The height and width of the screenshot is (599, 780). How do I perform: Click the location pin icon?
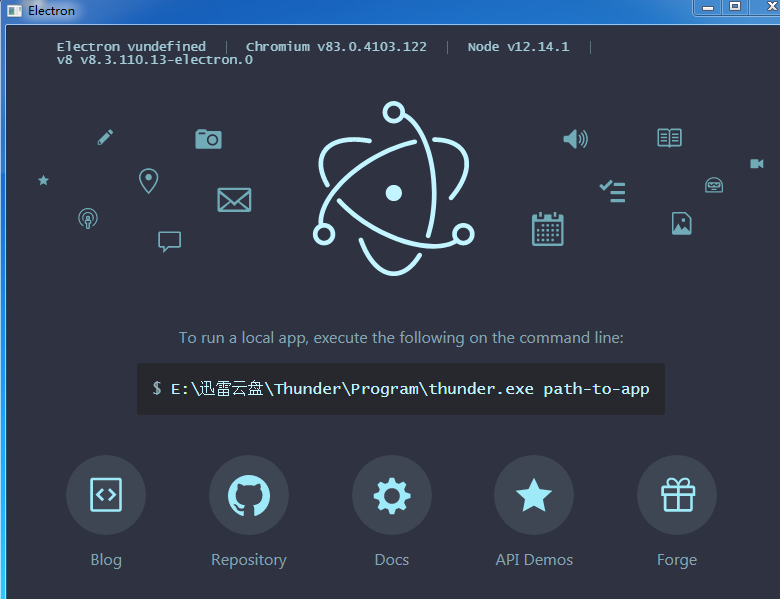click(148, 181)
